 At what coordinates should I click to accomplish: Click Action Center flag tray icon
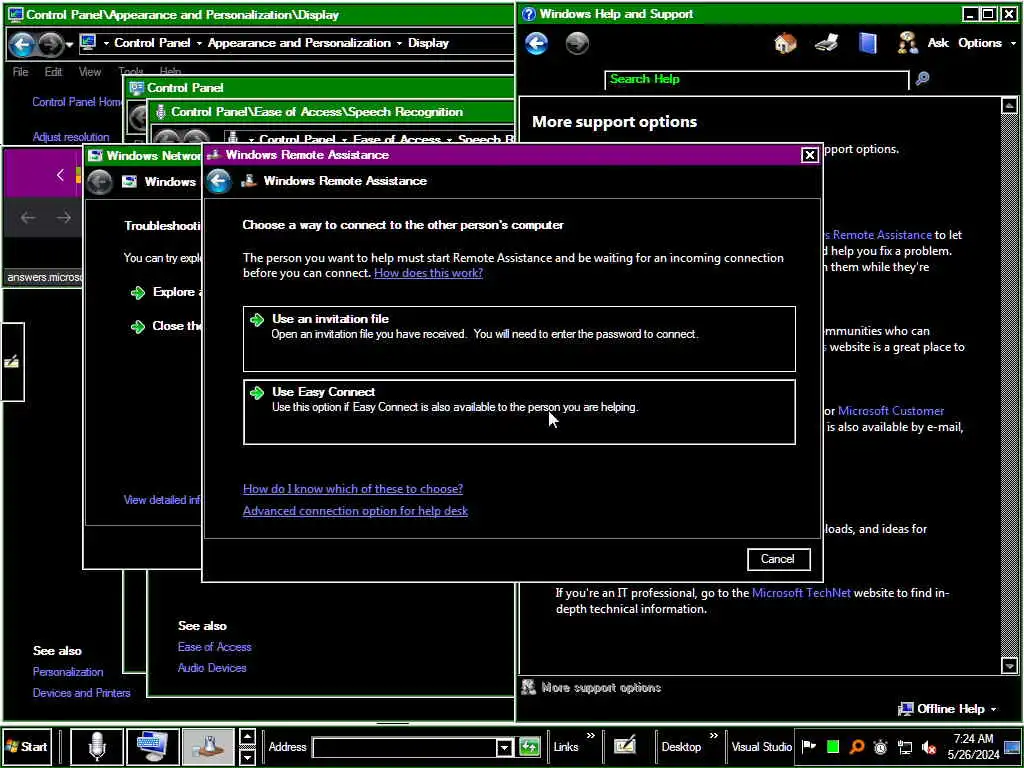point(808,746)
